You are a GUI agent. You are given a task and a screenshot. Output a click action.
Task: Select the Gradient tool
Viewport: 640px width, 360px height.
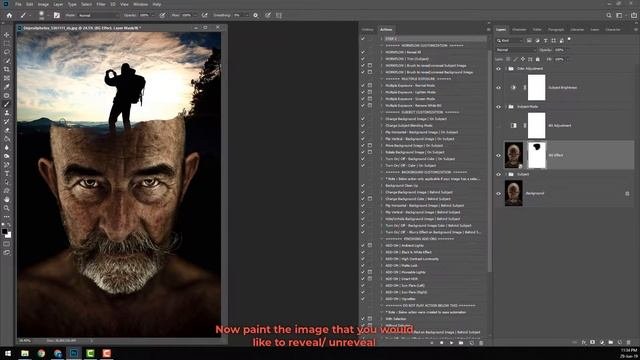(7, 139)
